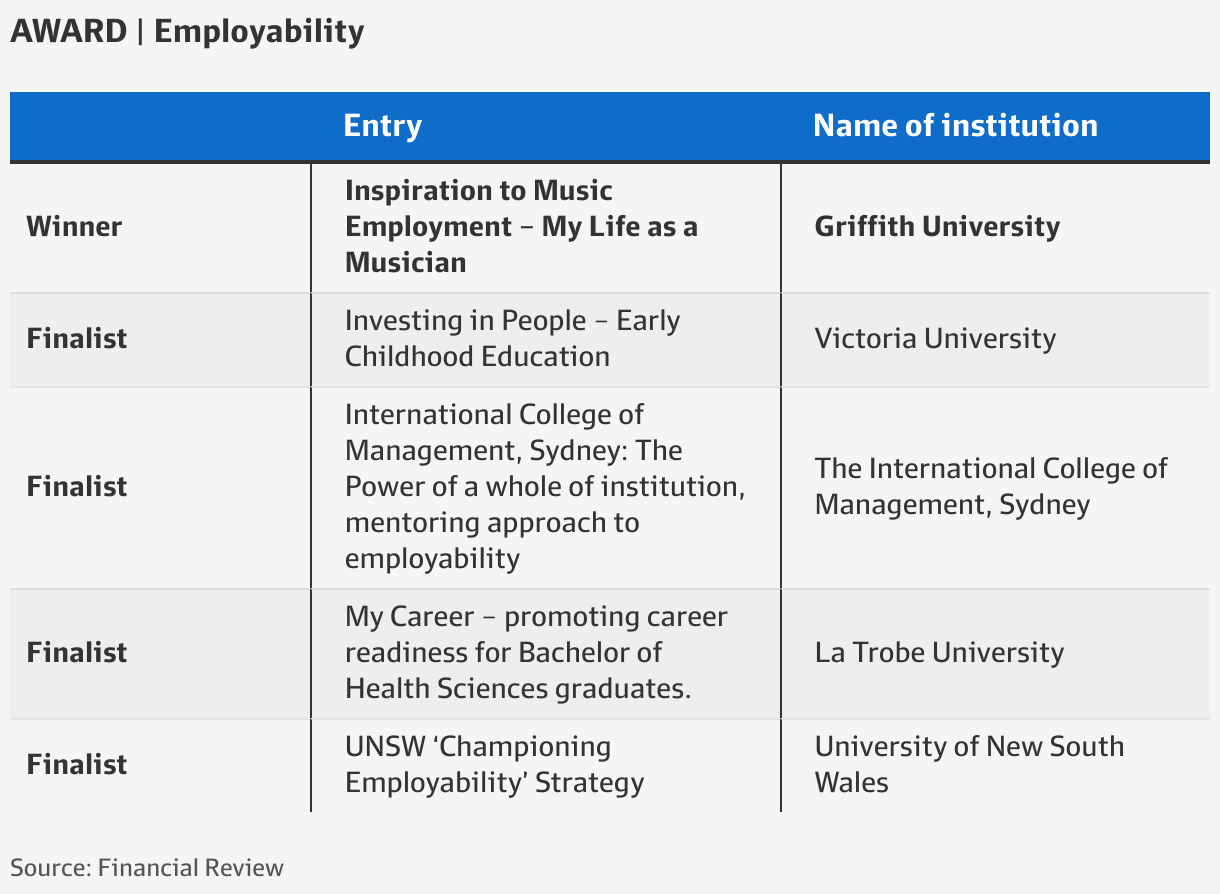Select 'The International College of Management, Sydney' cell
Image resolution: width=1220 pixels, height=894 pixels.
(x=991, y=486)
